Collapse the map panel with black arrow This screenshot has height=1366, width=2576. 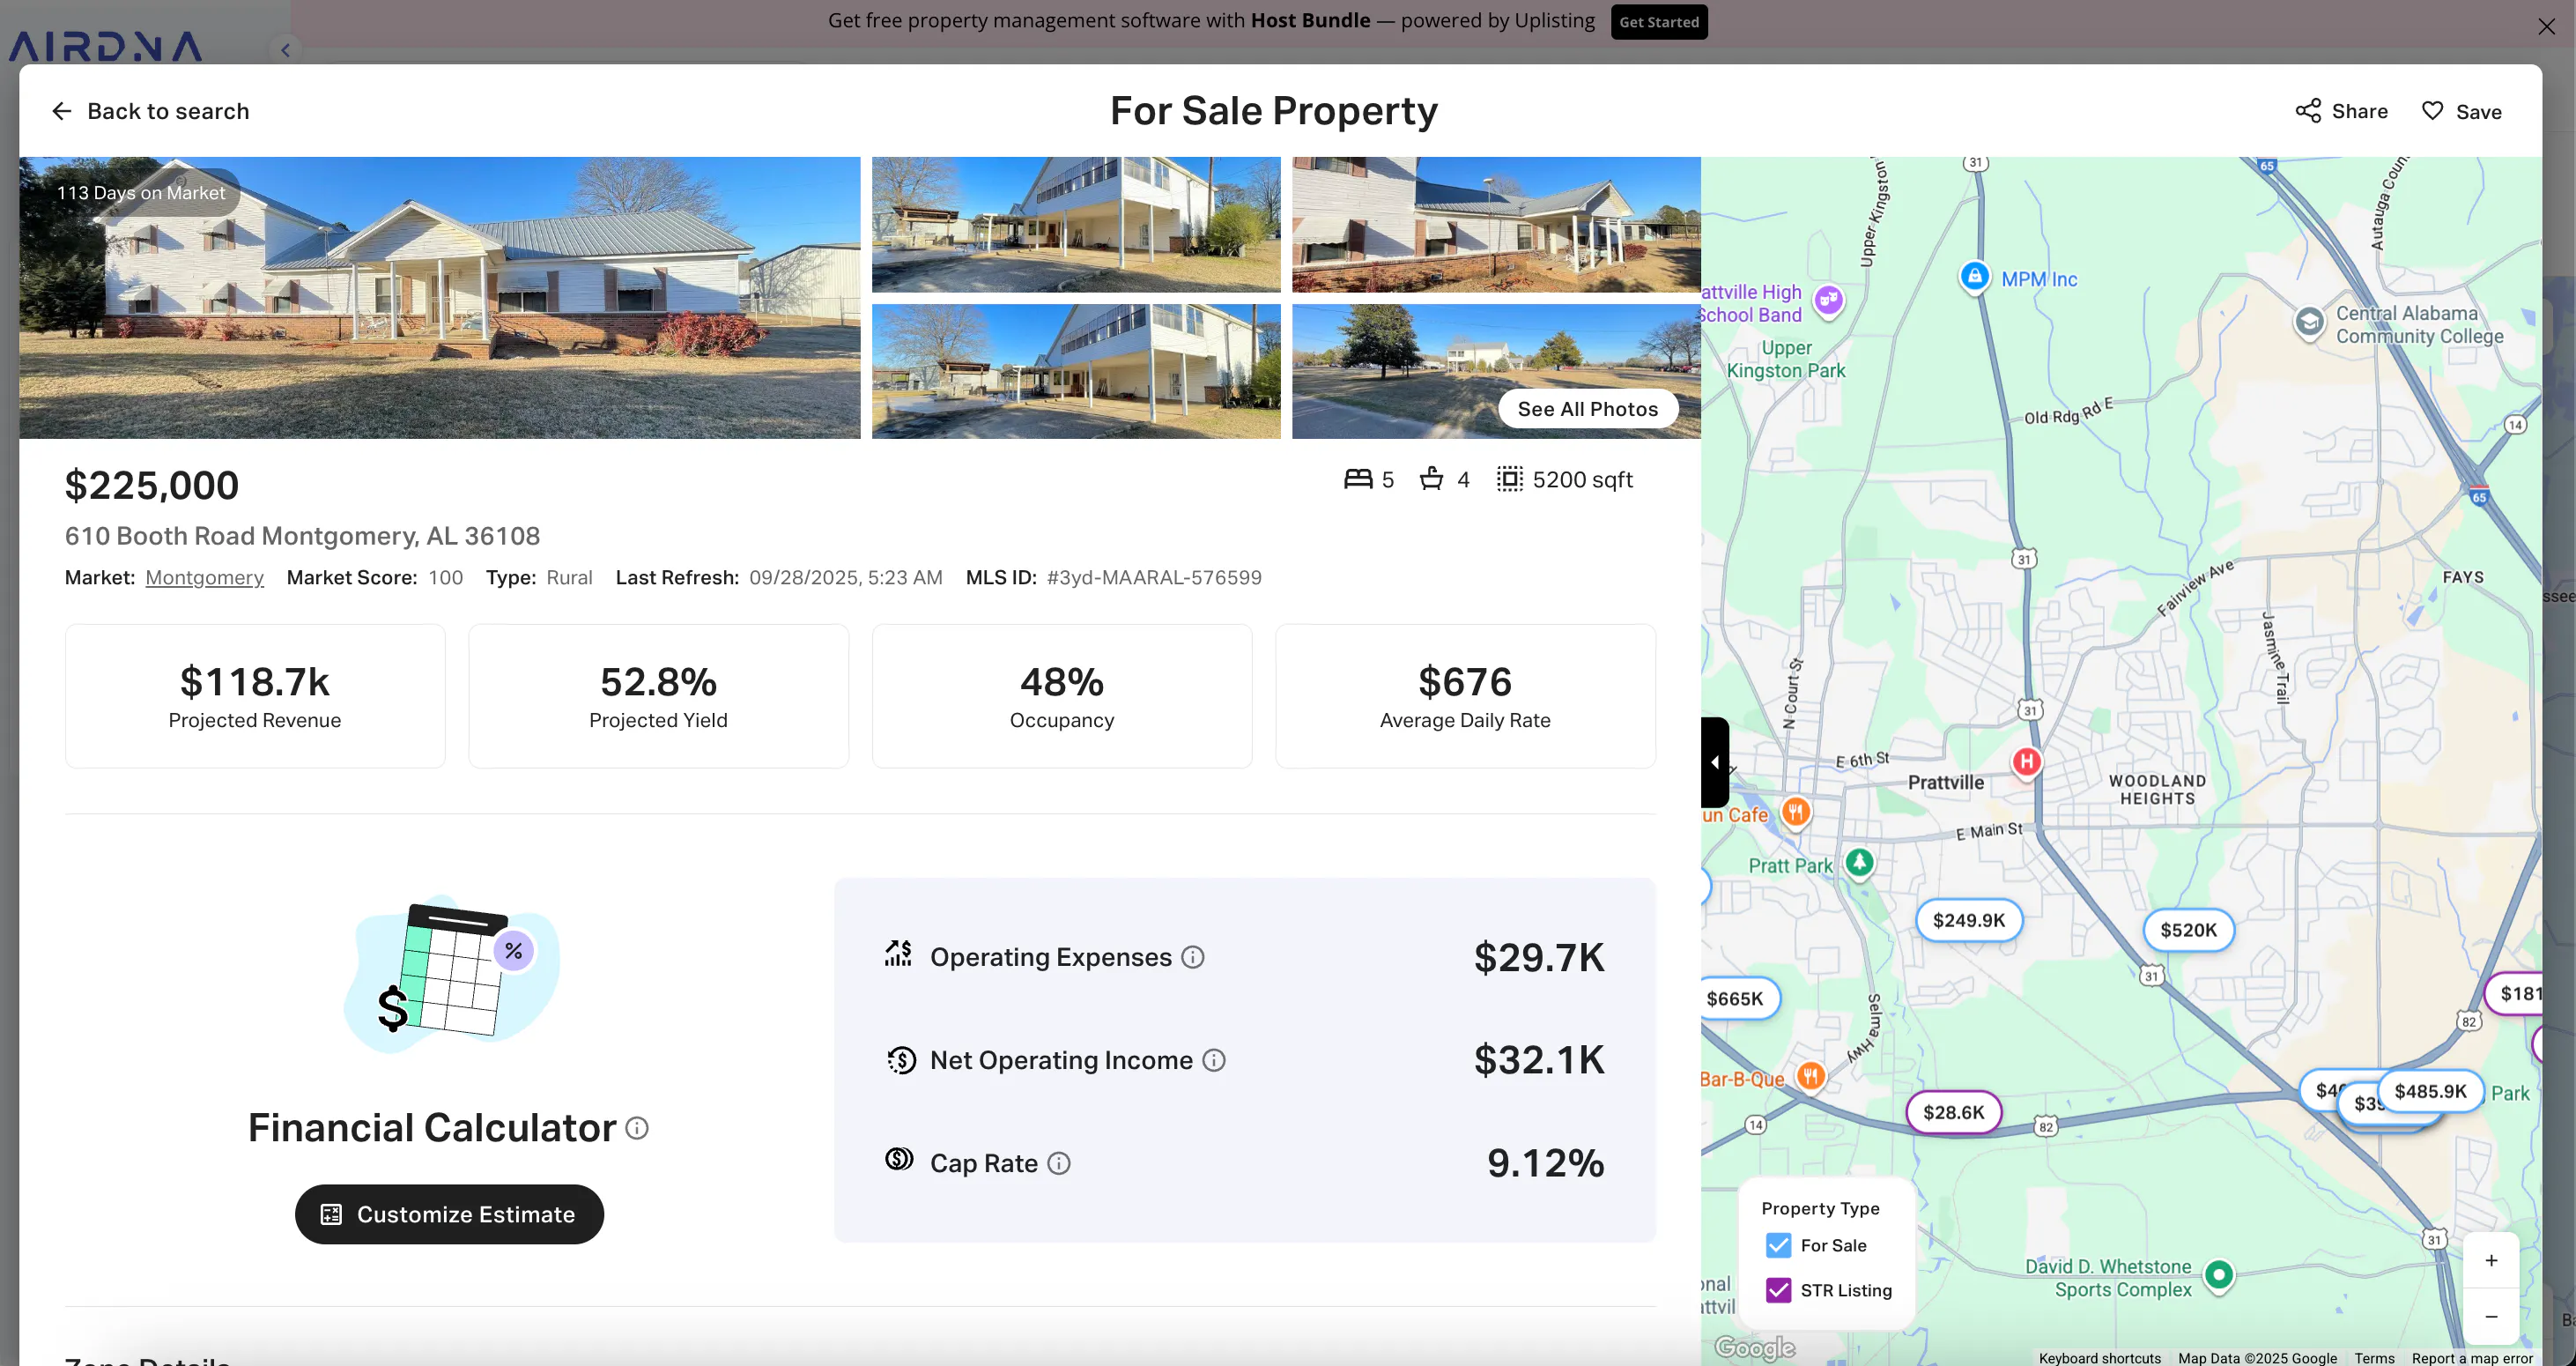tap(1714, 762)
